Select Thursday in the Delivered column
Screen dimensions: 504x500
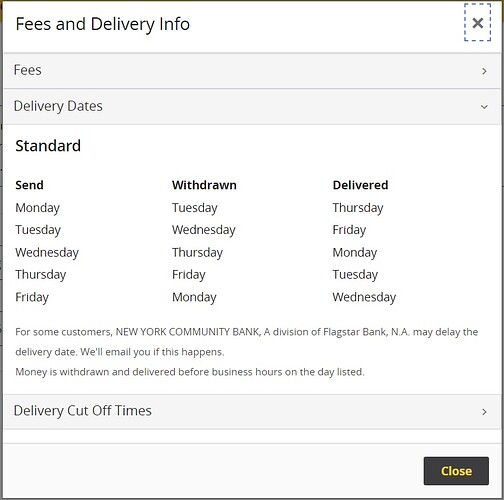point(358,208)
